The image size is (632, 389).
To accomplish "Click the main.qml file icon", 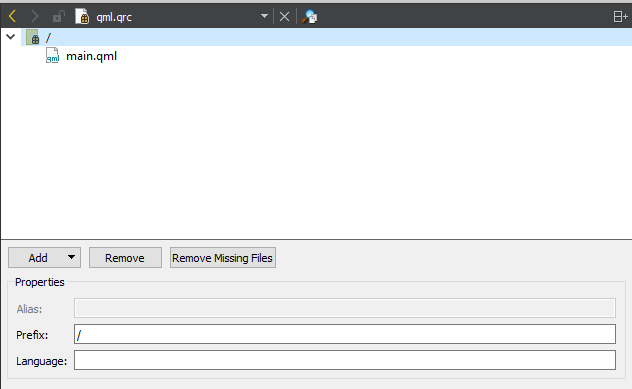I will pos(52,56).
